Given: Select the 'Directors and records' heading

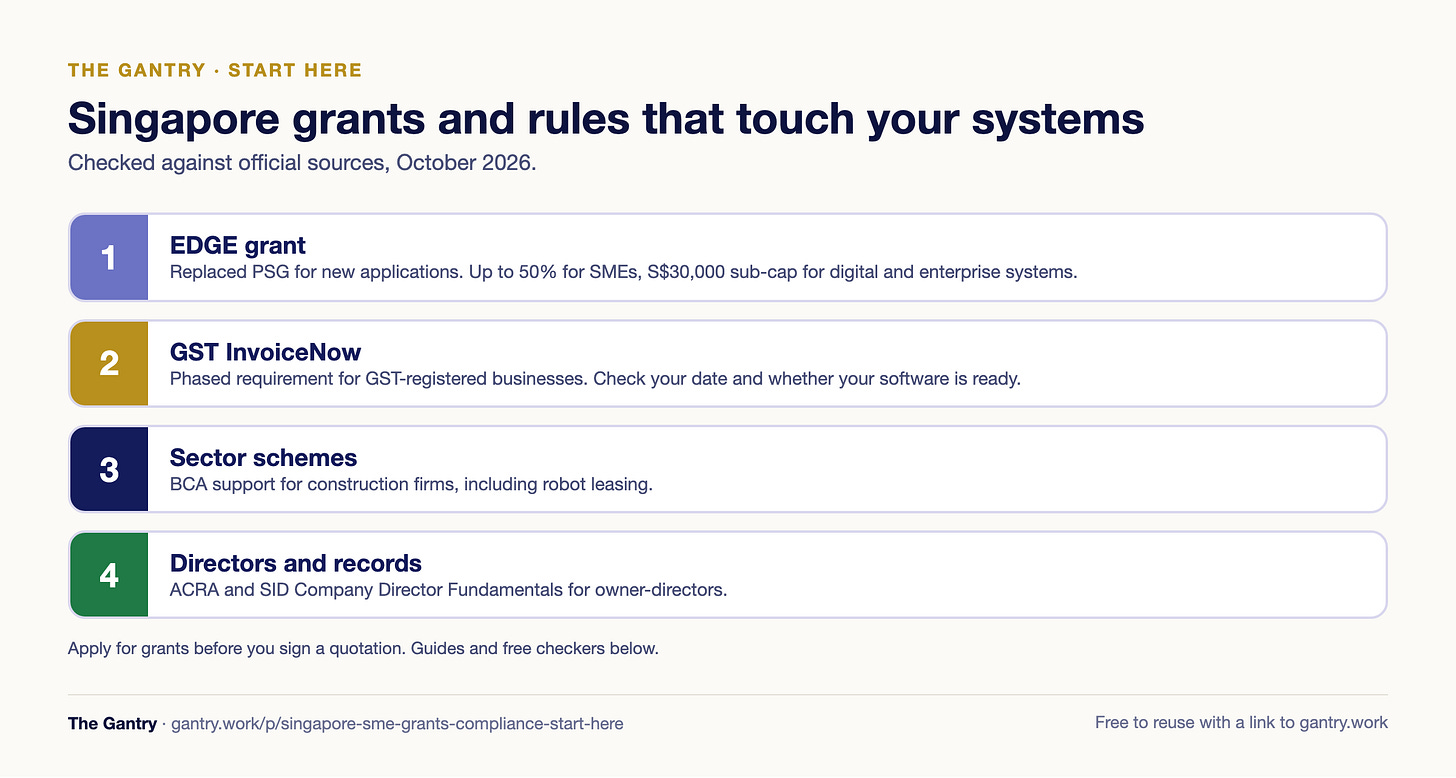Looking at the screenshot, I should (296, 563).
